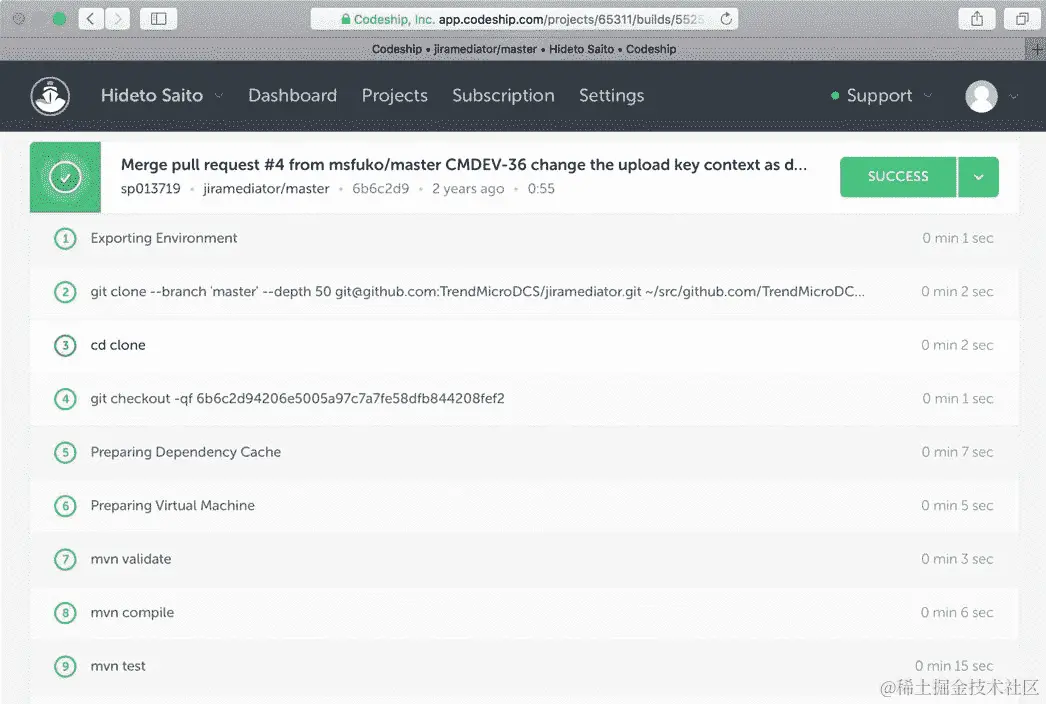Image resolution: width=1046 pixels, height=704 pixels.
Task: Expand Preparing Dependency Cache step
Action: (x=524, y=452)
